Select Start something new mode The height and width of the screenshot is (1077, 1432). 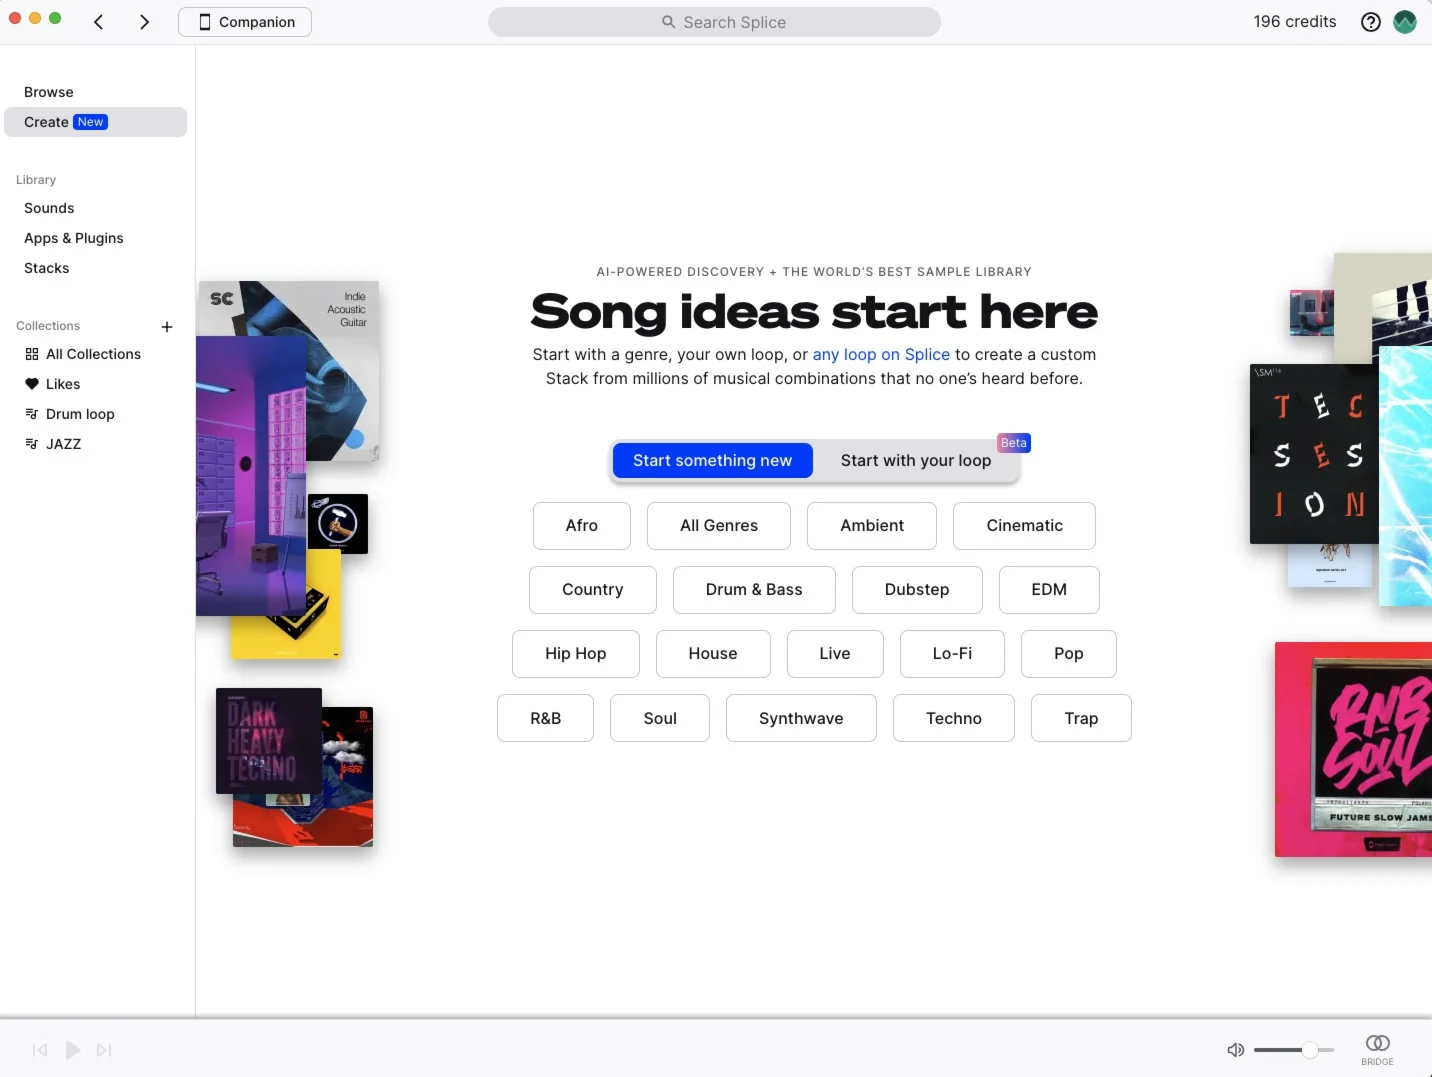click(712, 460)
